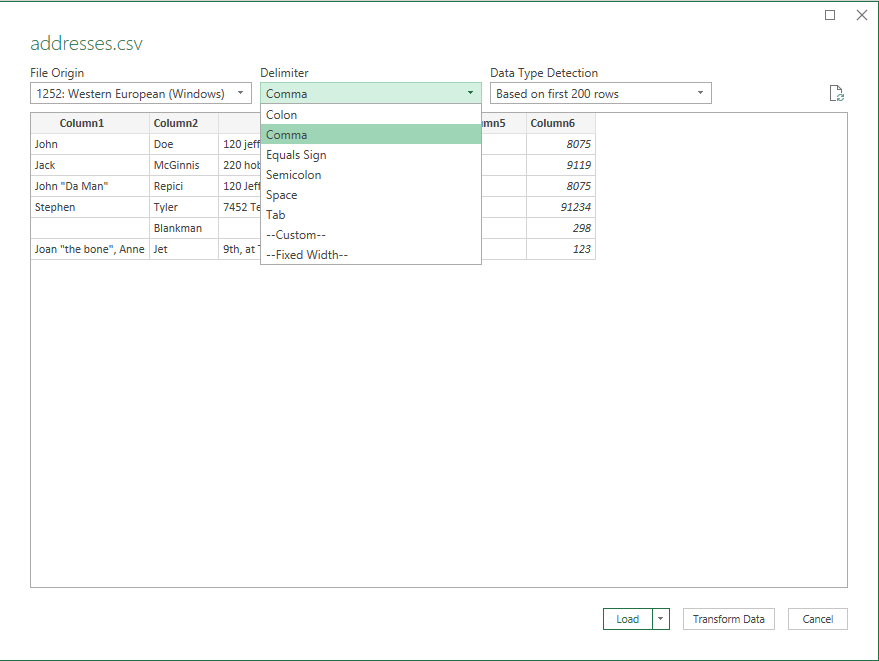The width and height of the screenshot is (879, 661).
Task: Click the 123 value cell
Action: tap(561, 249)
